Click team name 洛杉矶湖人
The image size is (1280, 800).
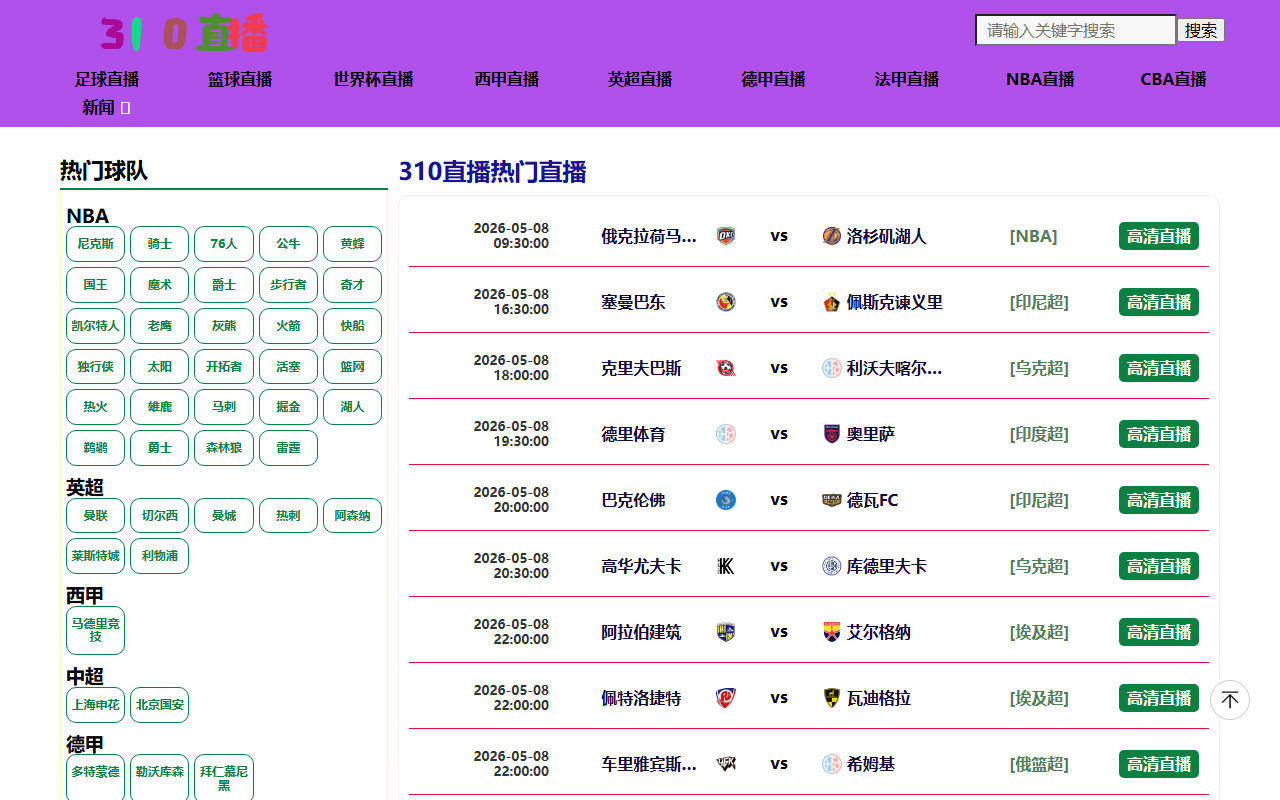click(x=887, y=236)
